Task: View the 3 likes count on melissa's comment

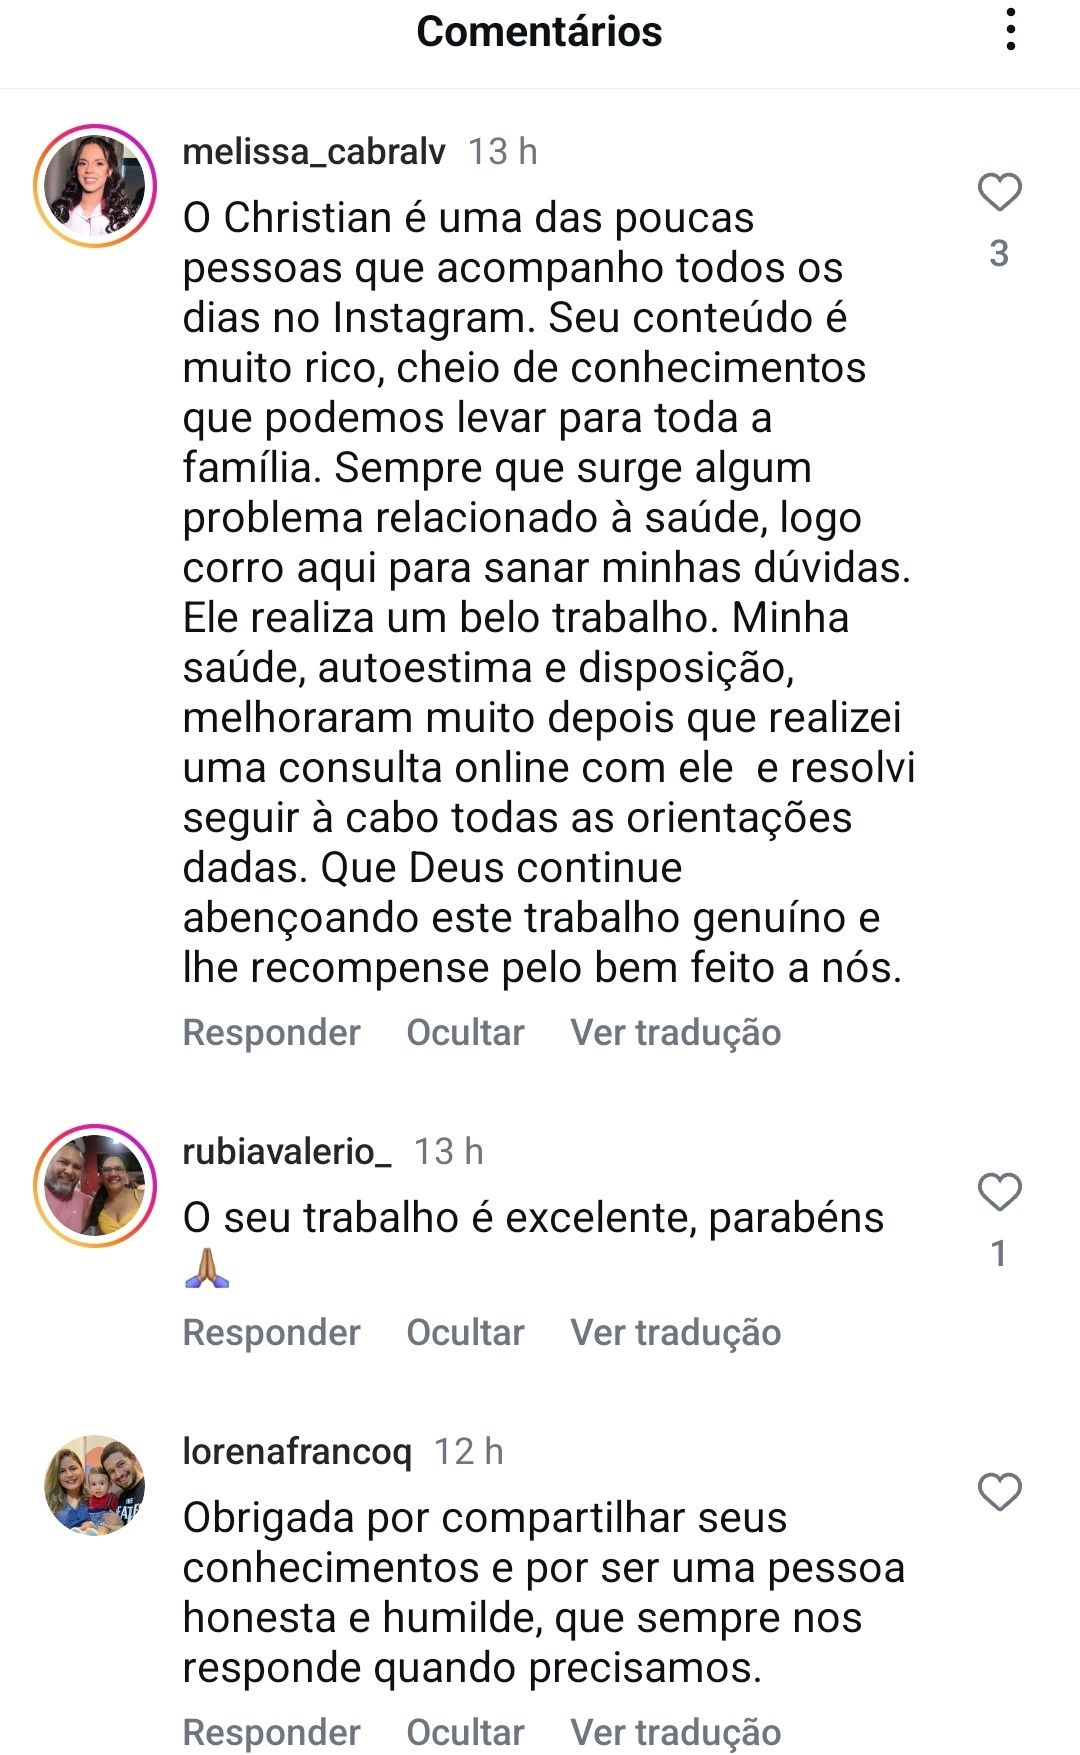Action: click(x=999, y=254)
